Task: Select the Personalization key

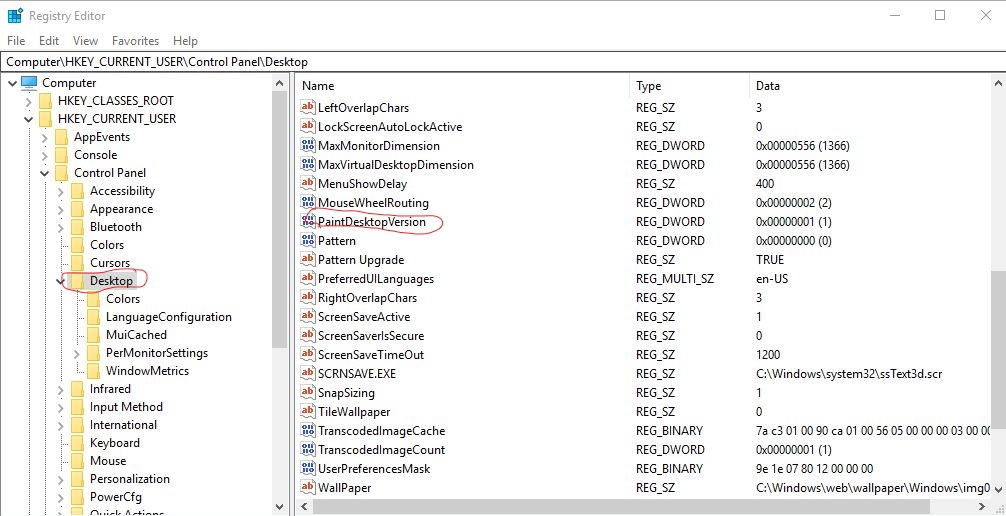Action: tap(130, 478)
